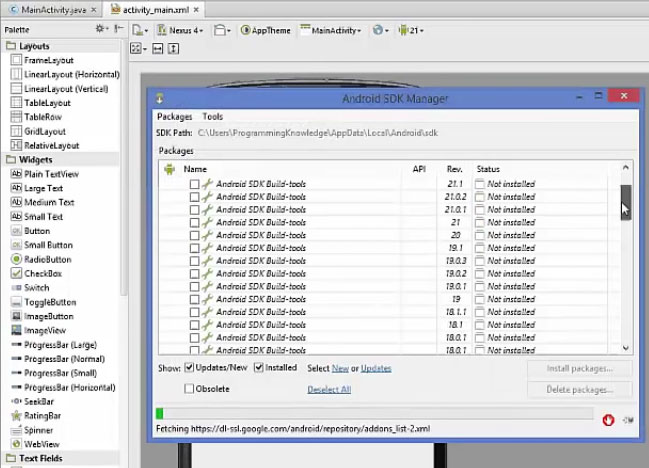649x468 pixels.
Task: Open the screen orientation dropdown
Action: (x=222, y=30)
